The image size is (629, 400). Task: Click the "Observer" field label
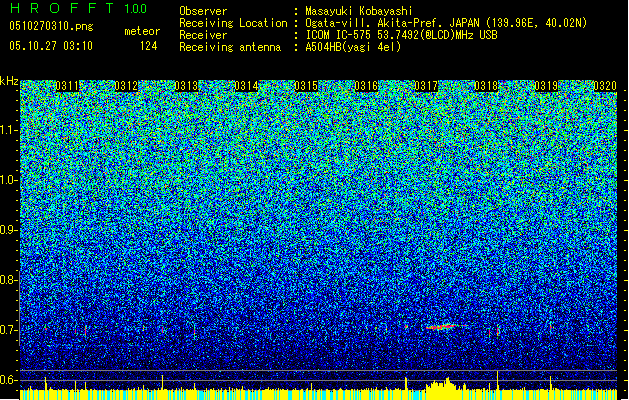(x=203, y=11)
